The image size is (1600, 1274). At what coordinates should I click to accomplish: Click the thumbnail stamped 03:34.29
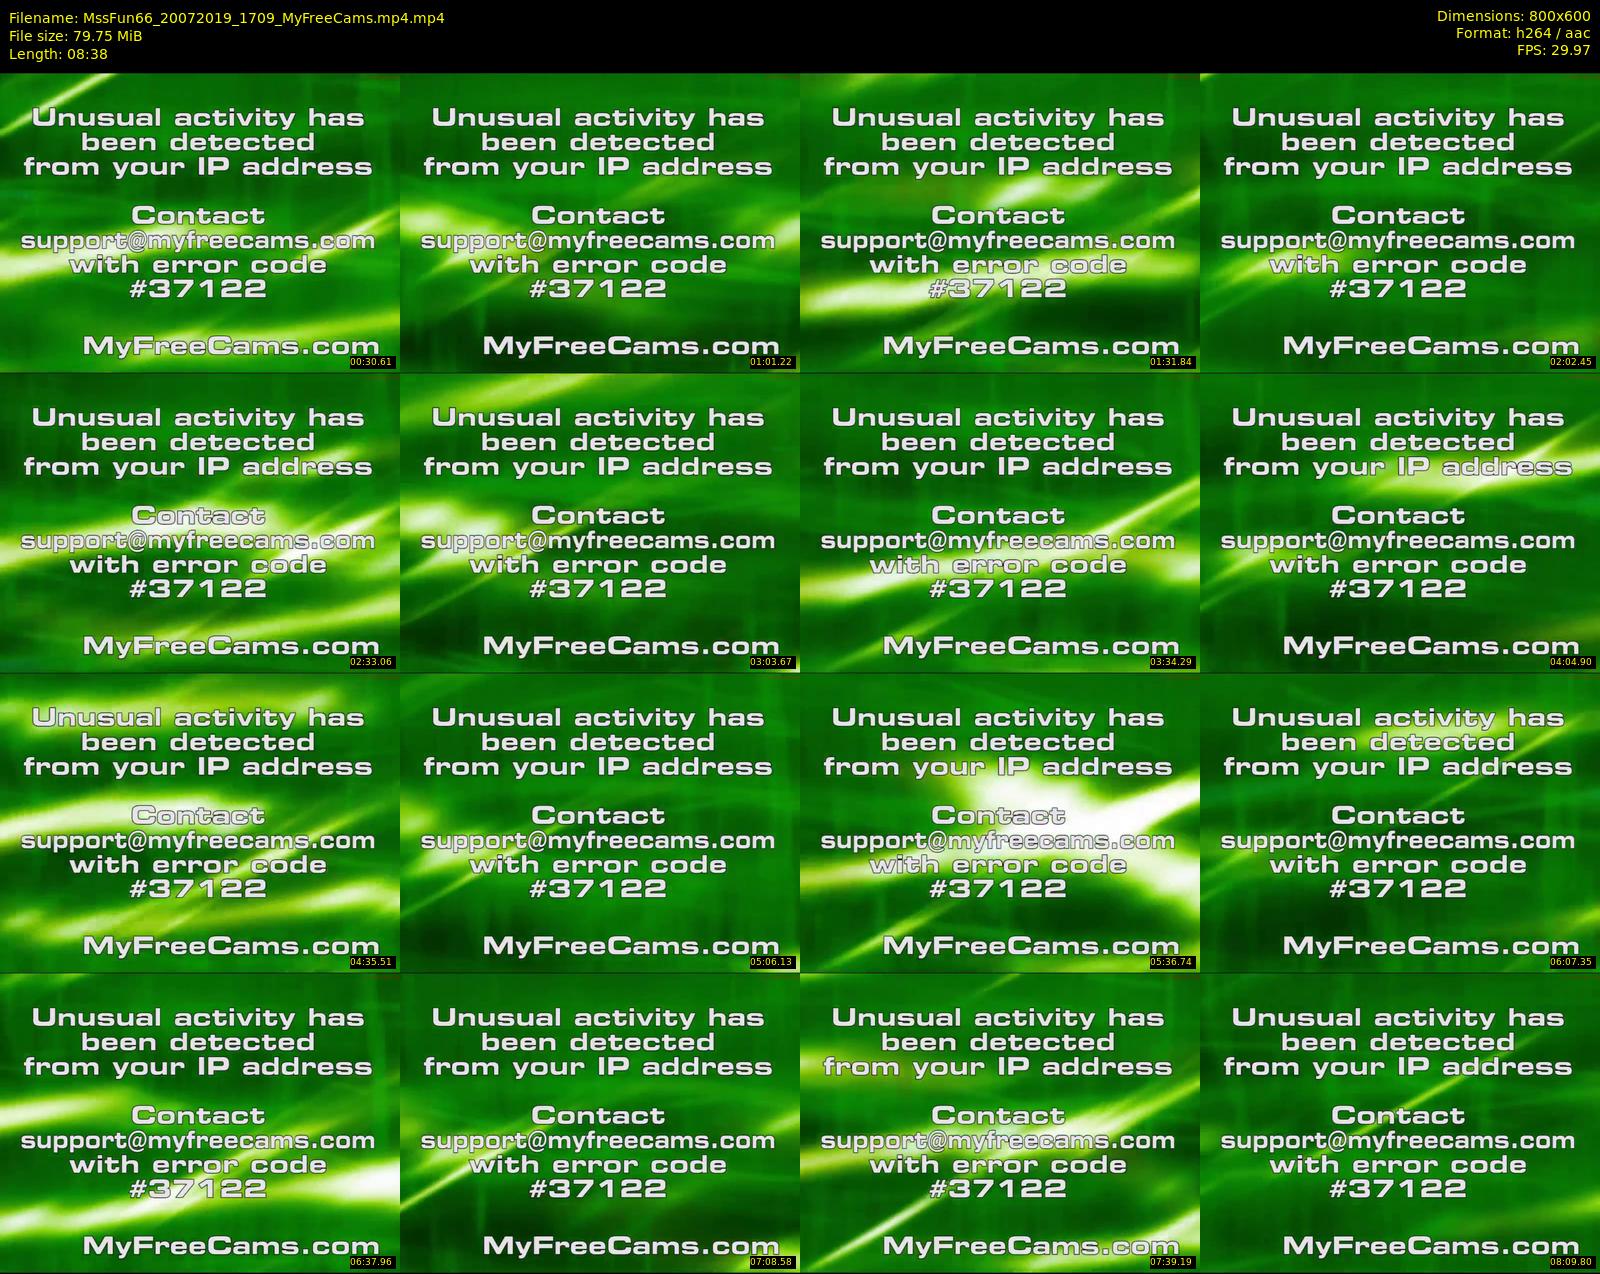click(999, 522)
